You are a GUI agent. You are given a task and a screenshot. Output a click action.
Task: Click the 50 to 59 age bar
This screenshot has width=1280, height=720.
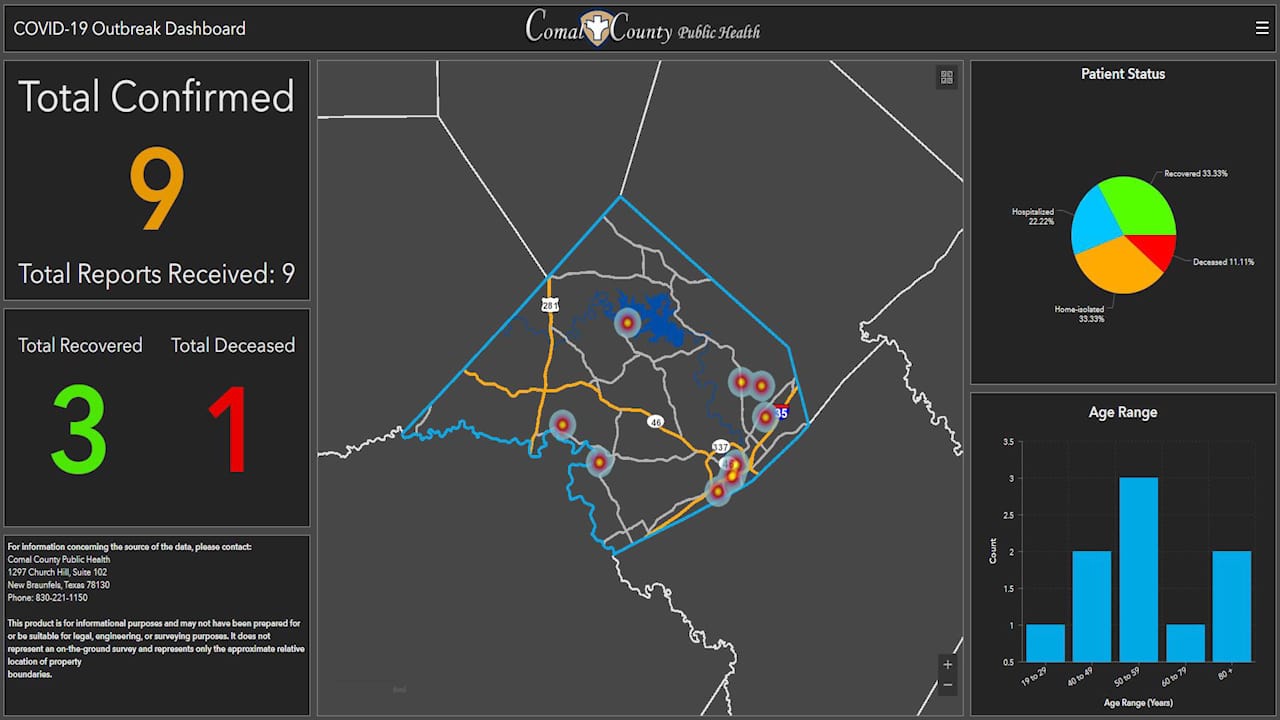[x=1139, y=569]
